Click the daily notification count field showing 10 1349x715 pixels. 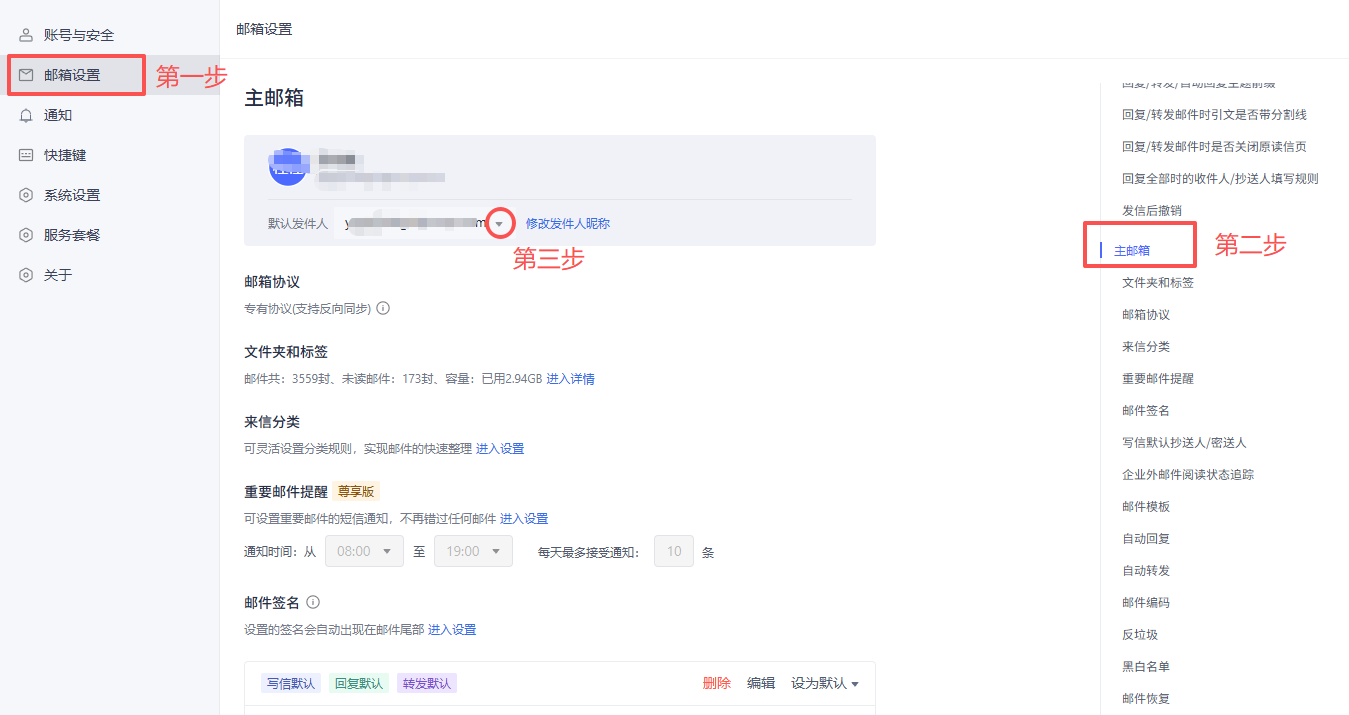click(x=673, y=551)
